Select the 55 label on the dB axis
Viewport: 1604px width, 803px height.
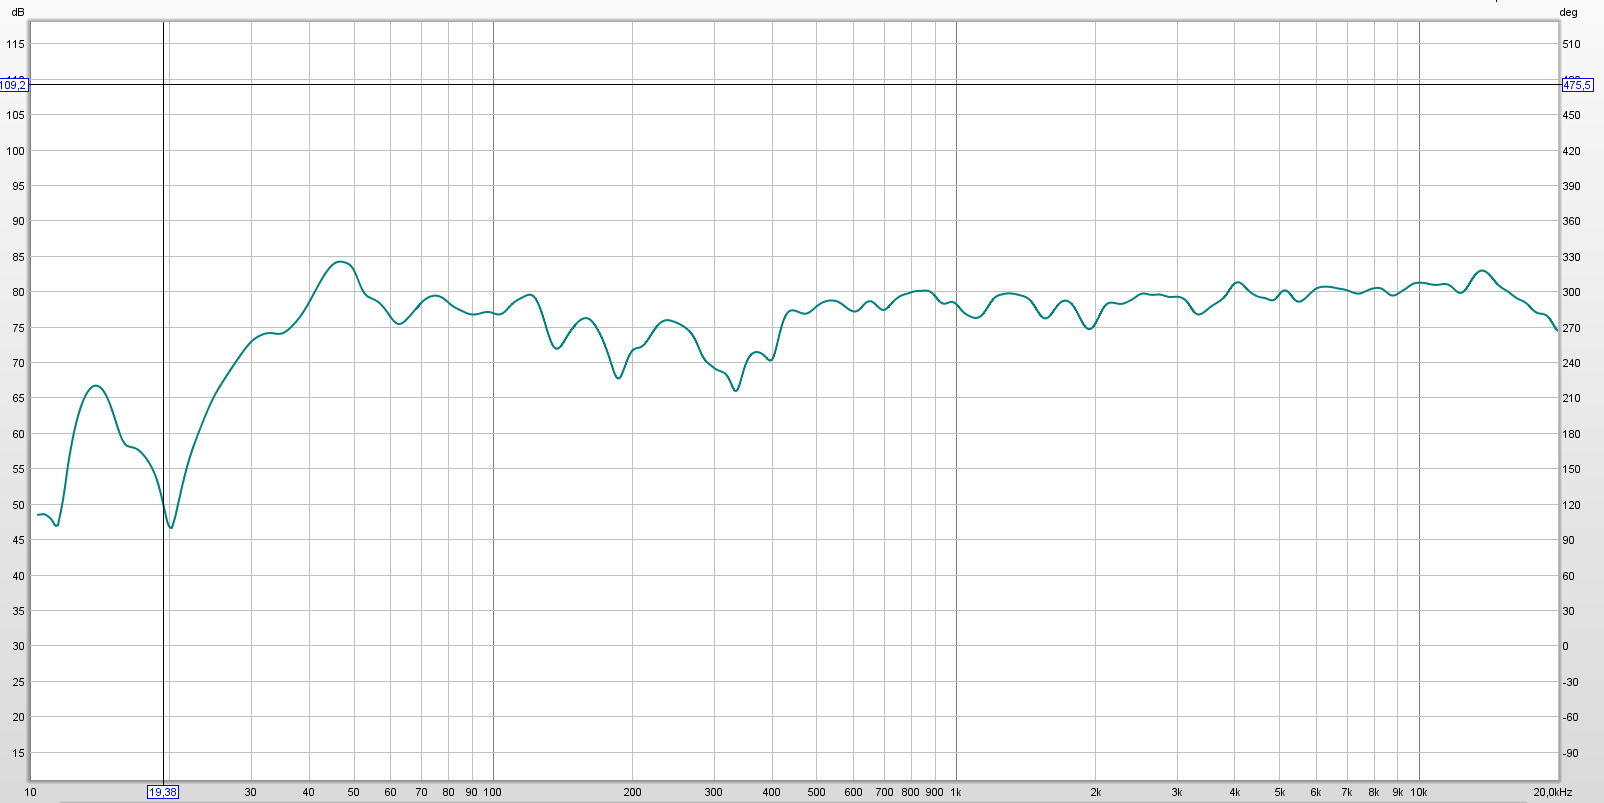[x=18, y=469]
